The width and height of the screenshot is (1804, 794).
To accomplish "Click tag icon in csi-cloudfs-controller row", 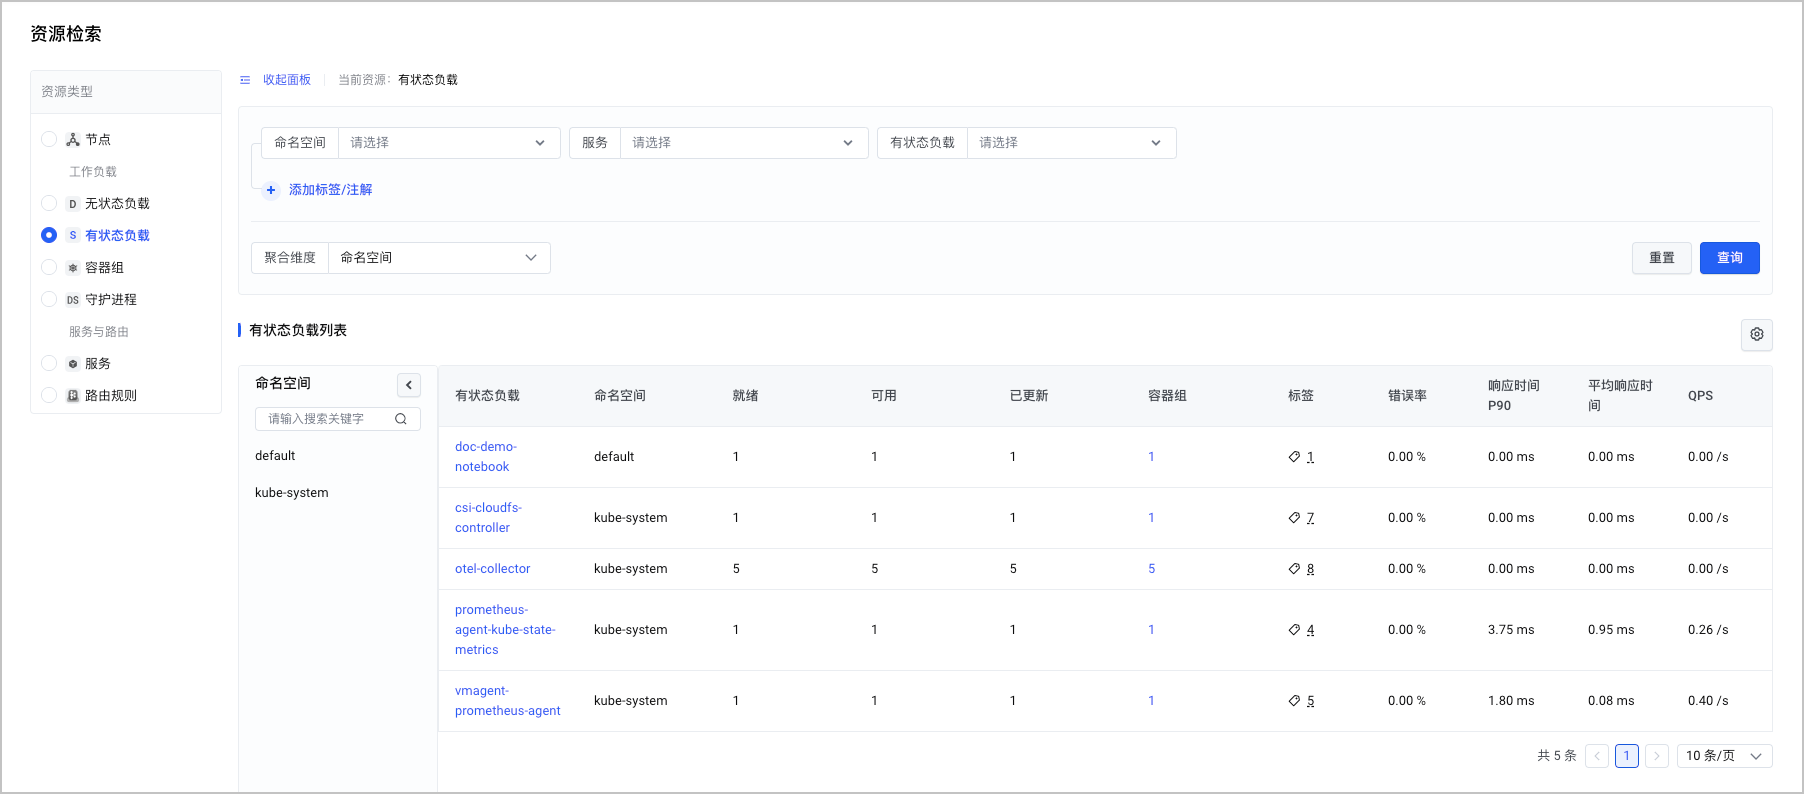I will click(x=1294, y=518).
